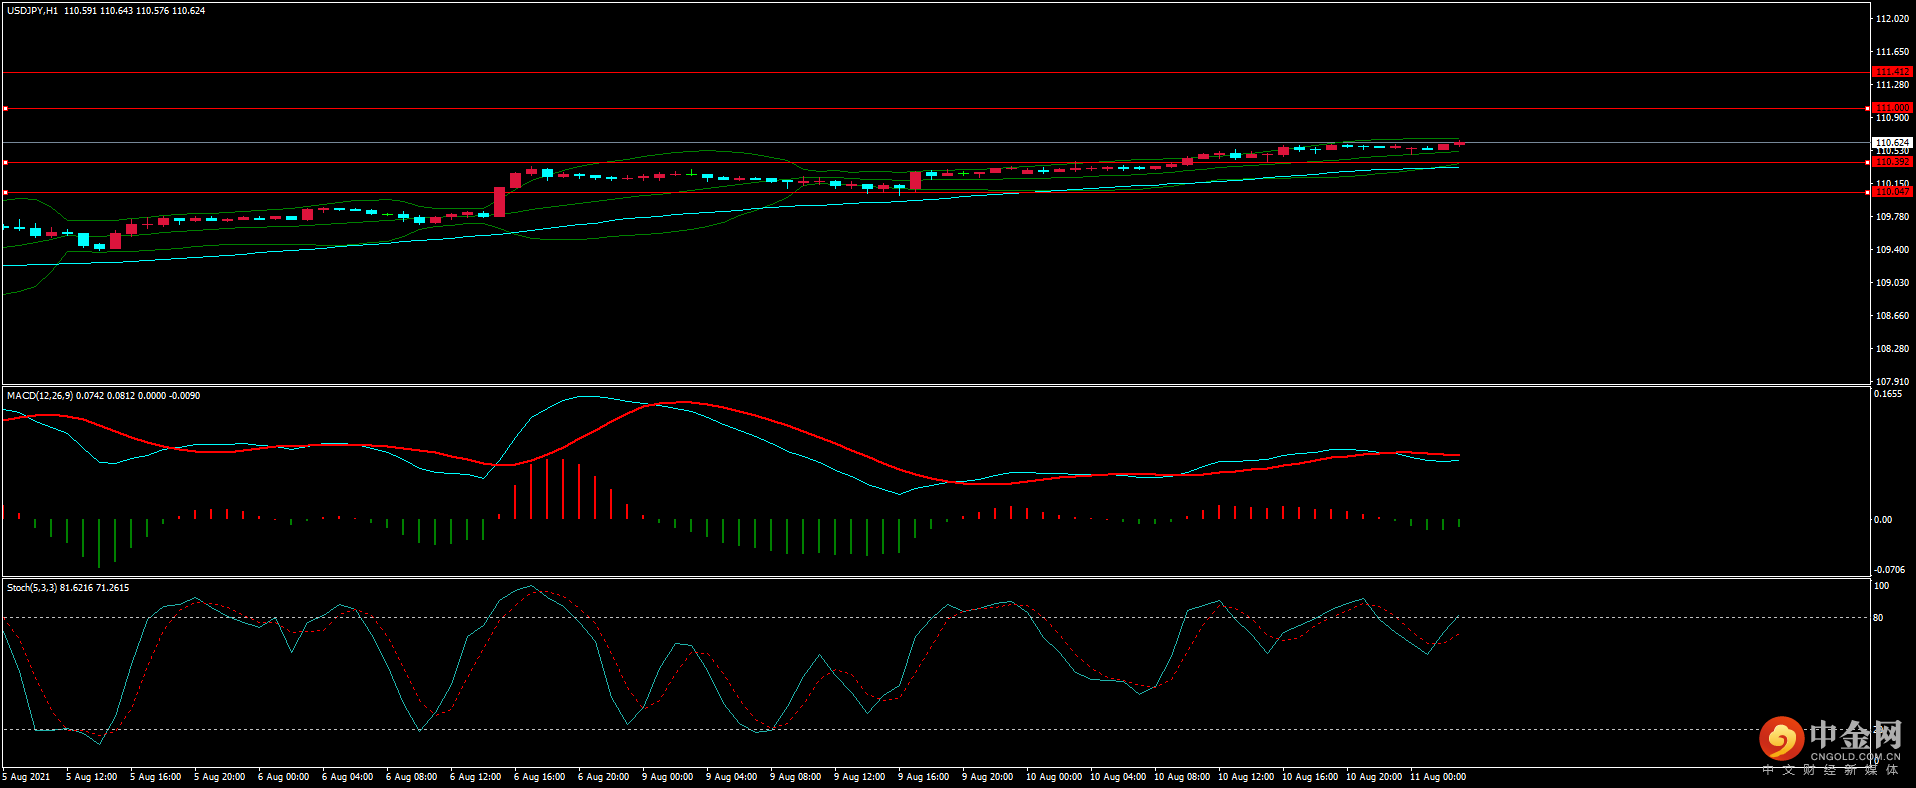Image resolution: width=1916 pixels, height=788 pixels.
Task: Click the 9 Aug 00:00 time axis label
Action: pyautogui.click(x=667, y=777)
